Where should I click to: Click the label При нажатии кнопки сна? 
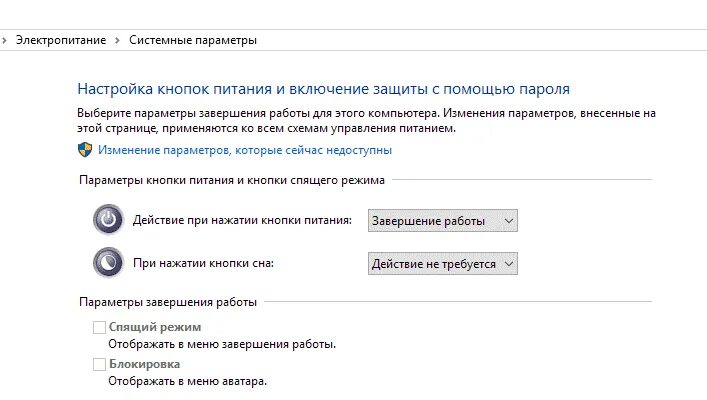point(203,263)
